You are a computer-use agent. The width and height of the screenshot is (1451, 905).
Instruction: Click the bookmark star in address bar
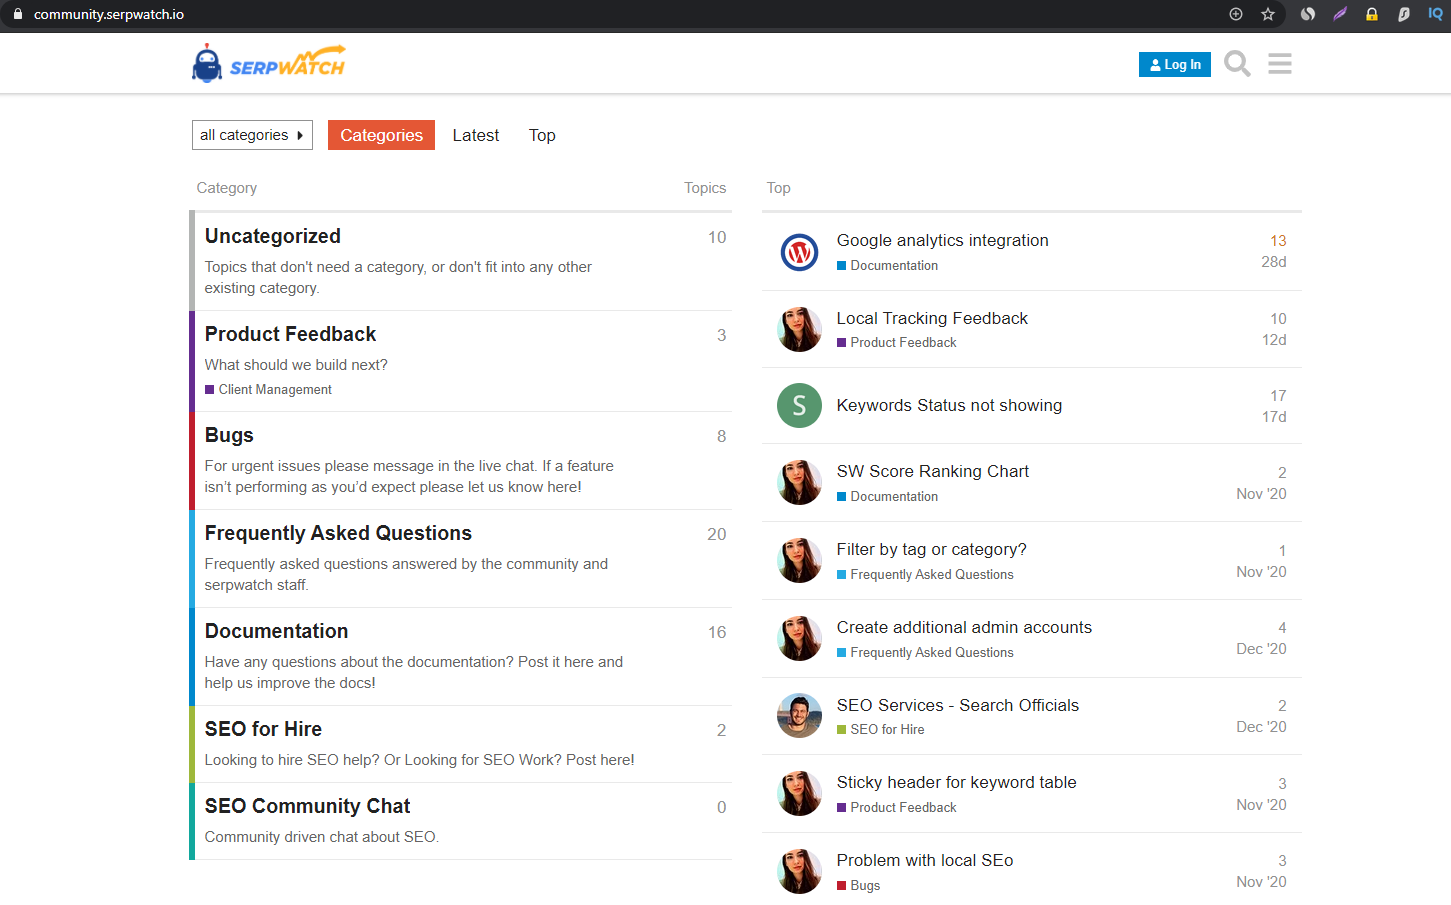pyautogui.click(x=1268, y=14)
